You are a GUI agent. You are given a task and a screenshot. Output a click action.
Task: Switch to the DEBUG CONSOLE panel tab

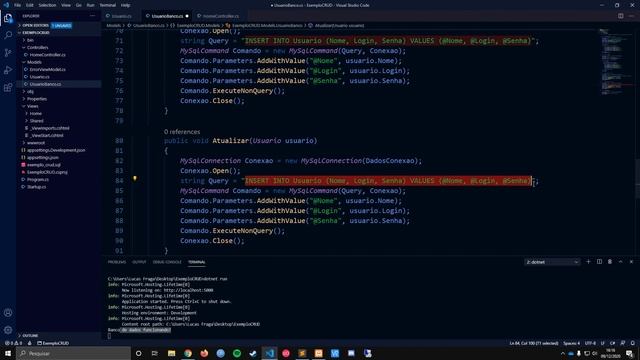[167, 262]
